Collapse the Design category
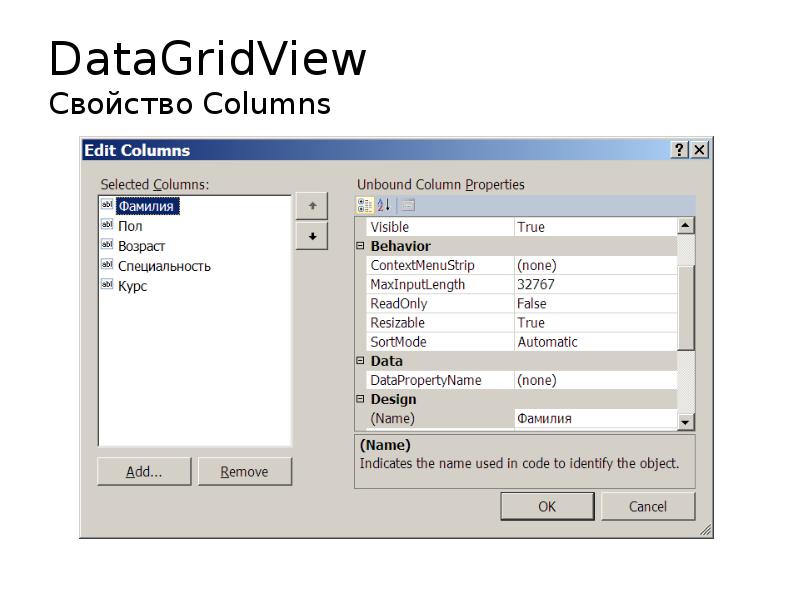This screenshot has width=800, height=600. coord(360,399)
